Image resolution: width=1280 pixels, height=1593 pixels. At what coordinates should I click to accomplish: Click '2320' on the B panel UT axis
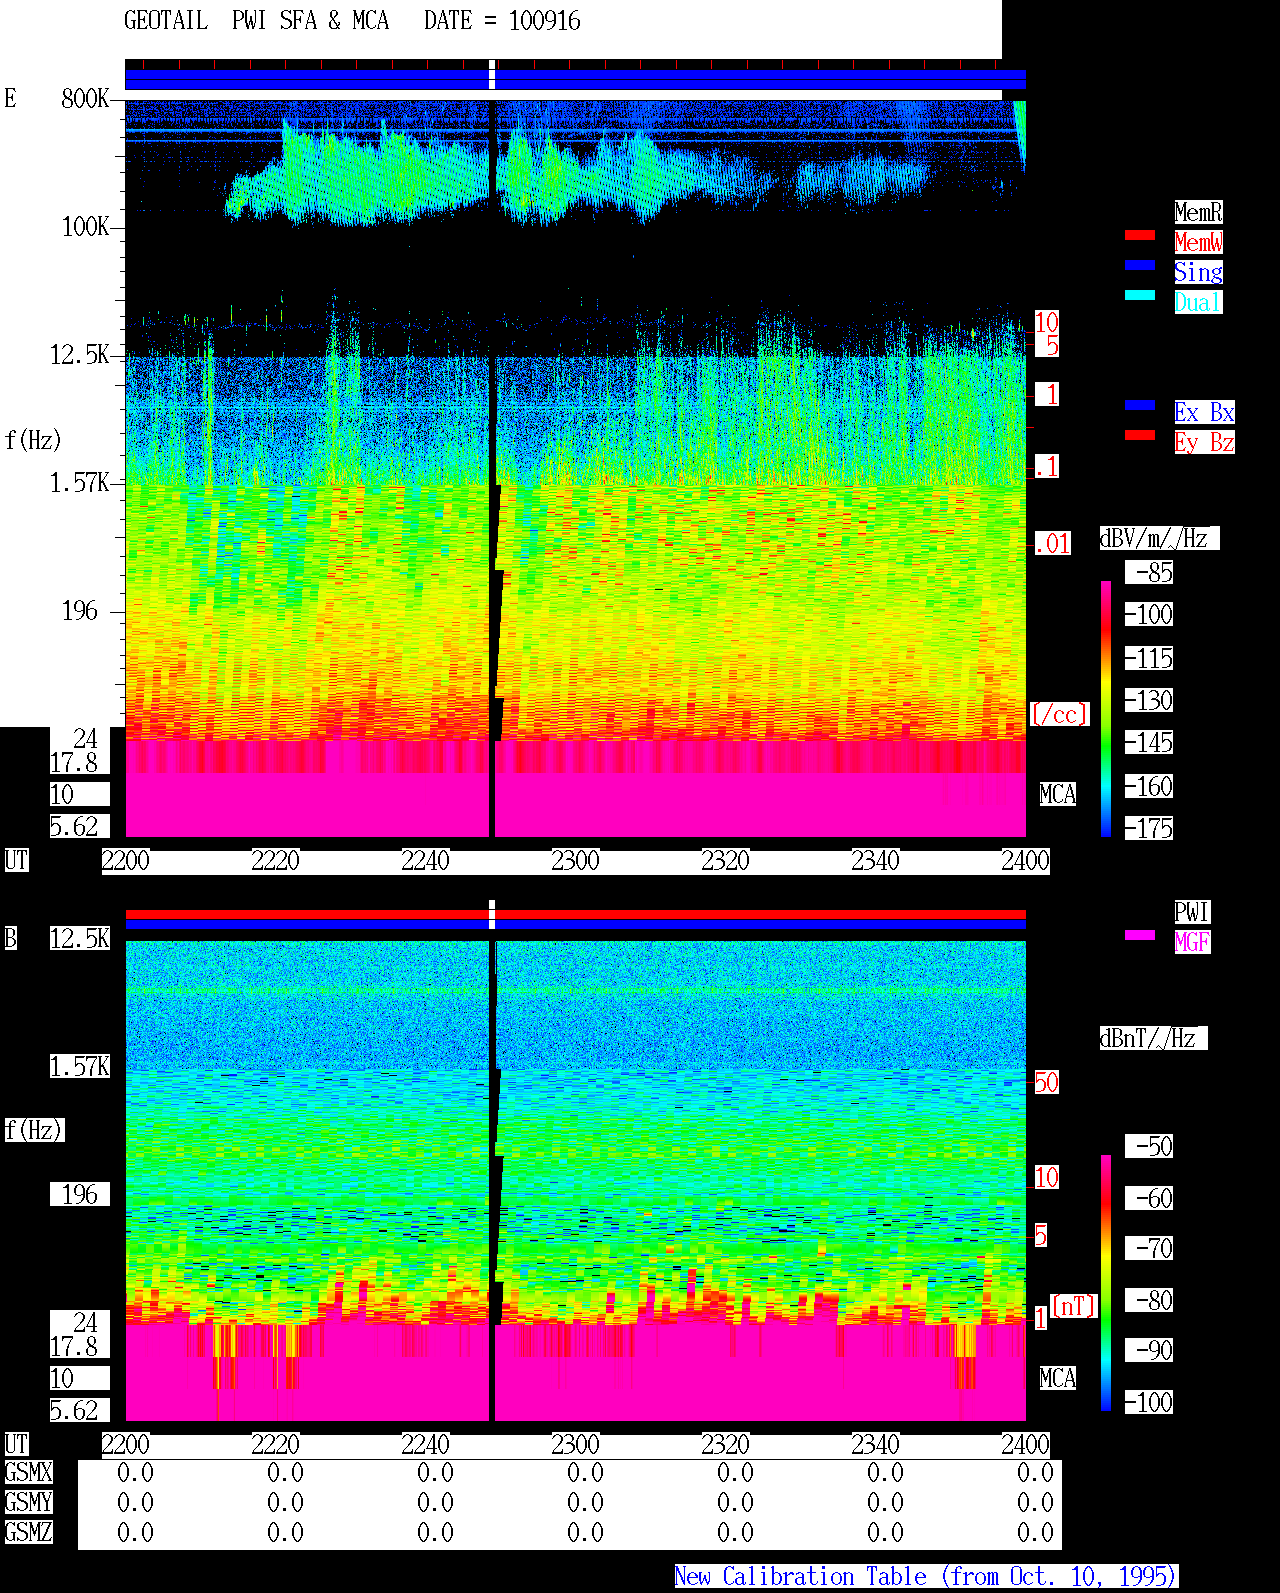click(725, 1444)
